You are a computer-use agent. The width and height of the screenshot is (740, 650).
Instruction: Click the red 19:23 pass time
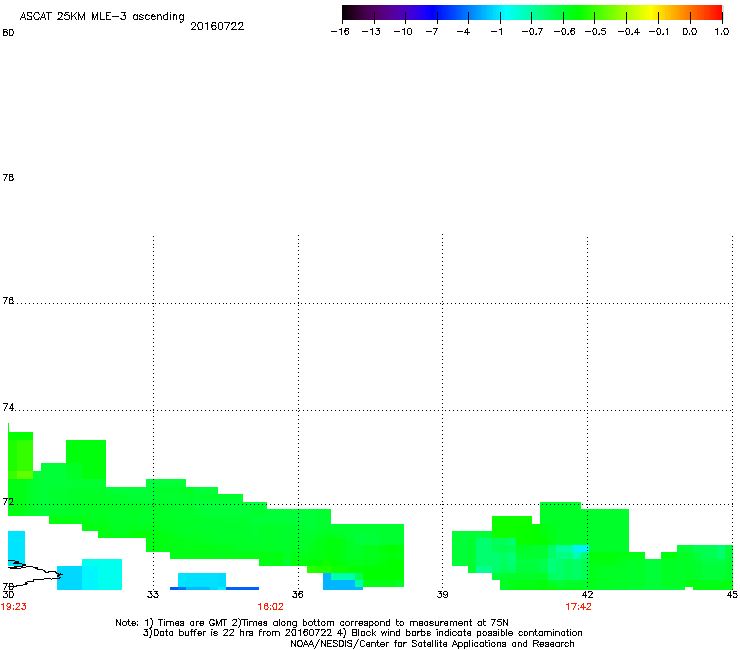point(14,607)
